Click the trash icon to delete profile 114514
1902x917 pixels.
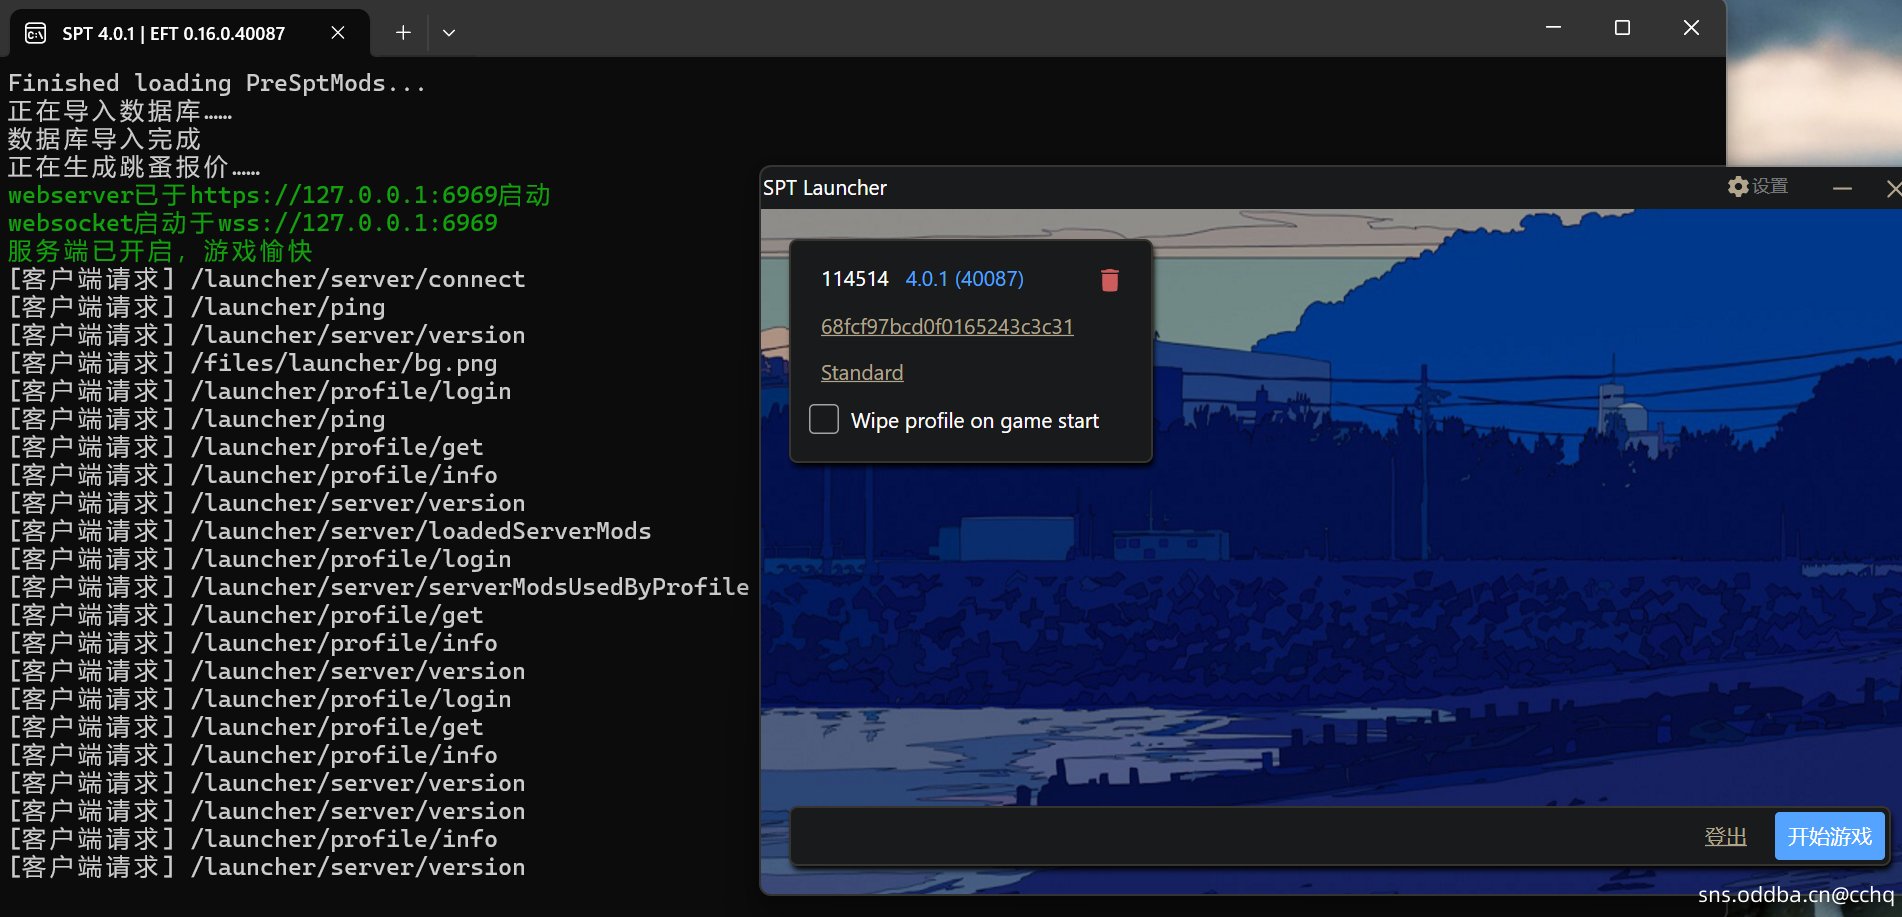point(1109,280)
